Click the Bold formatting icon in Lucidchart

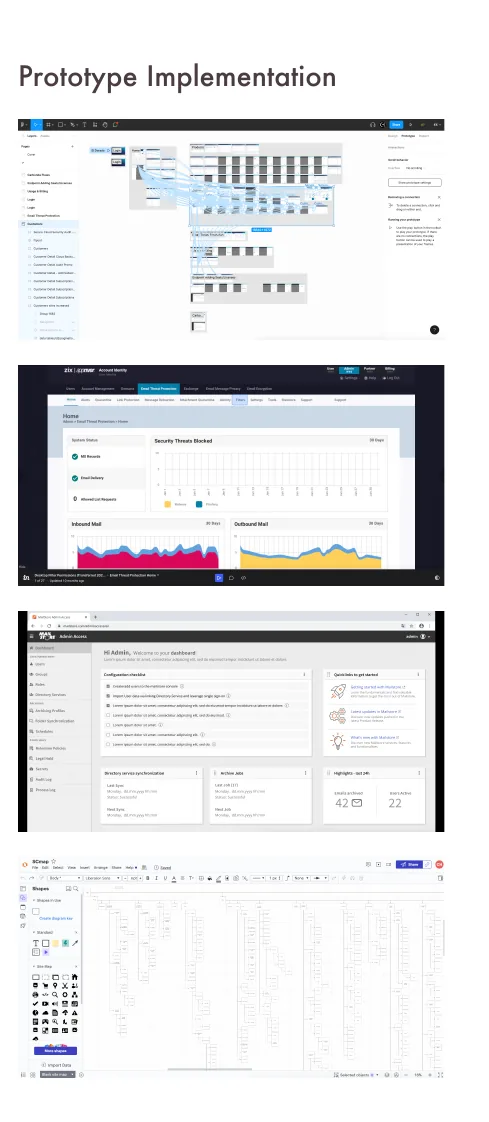point(147,878)
